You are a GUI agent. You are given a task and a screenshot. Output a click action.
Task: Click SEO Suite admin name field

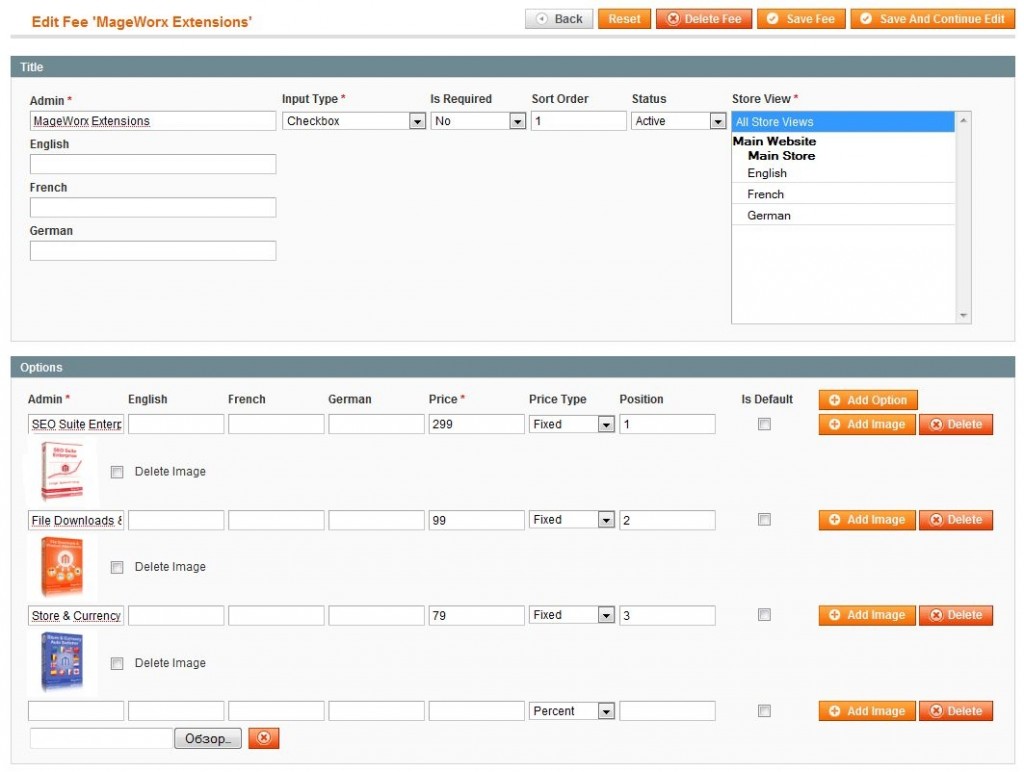pos(76,424)
